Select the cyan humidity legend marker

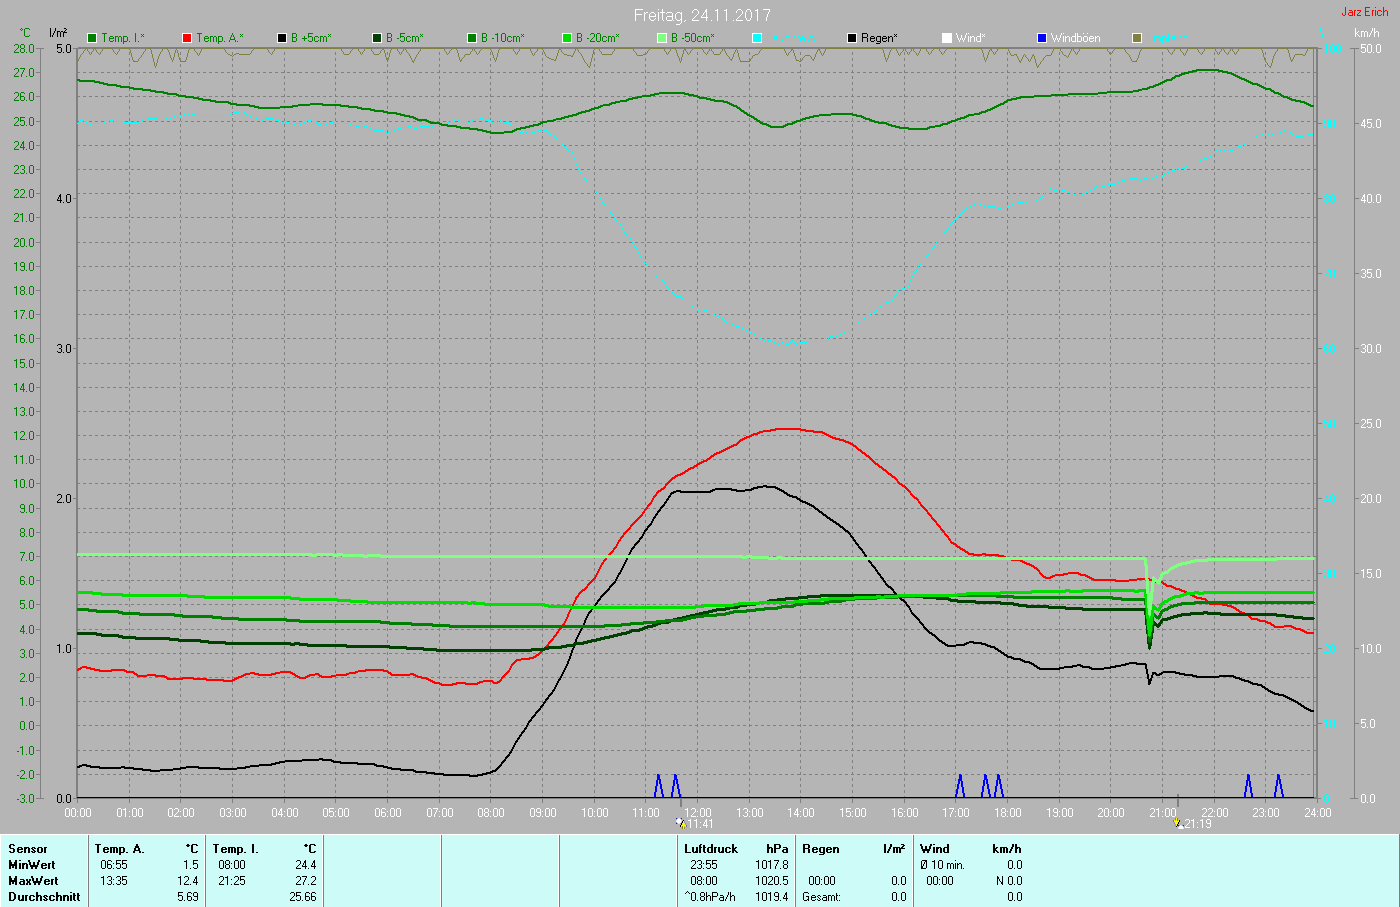coord(757,38)
